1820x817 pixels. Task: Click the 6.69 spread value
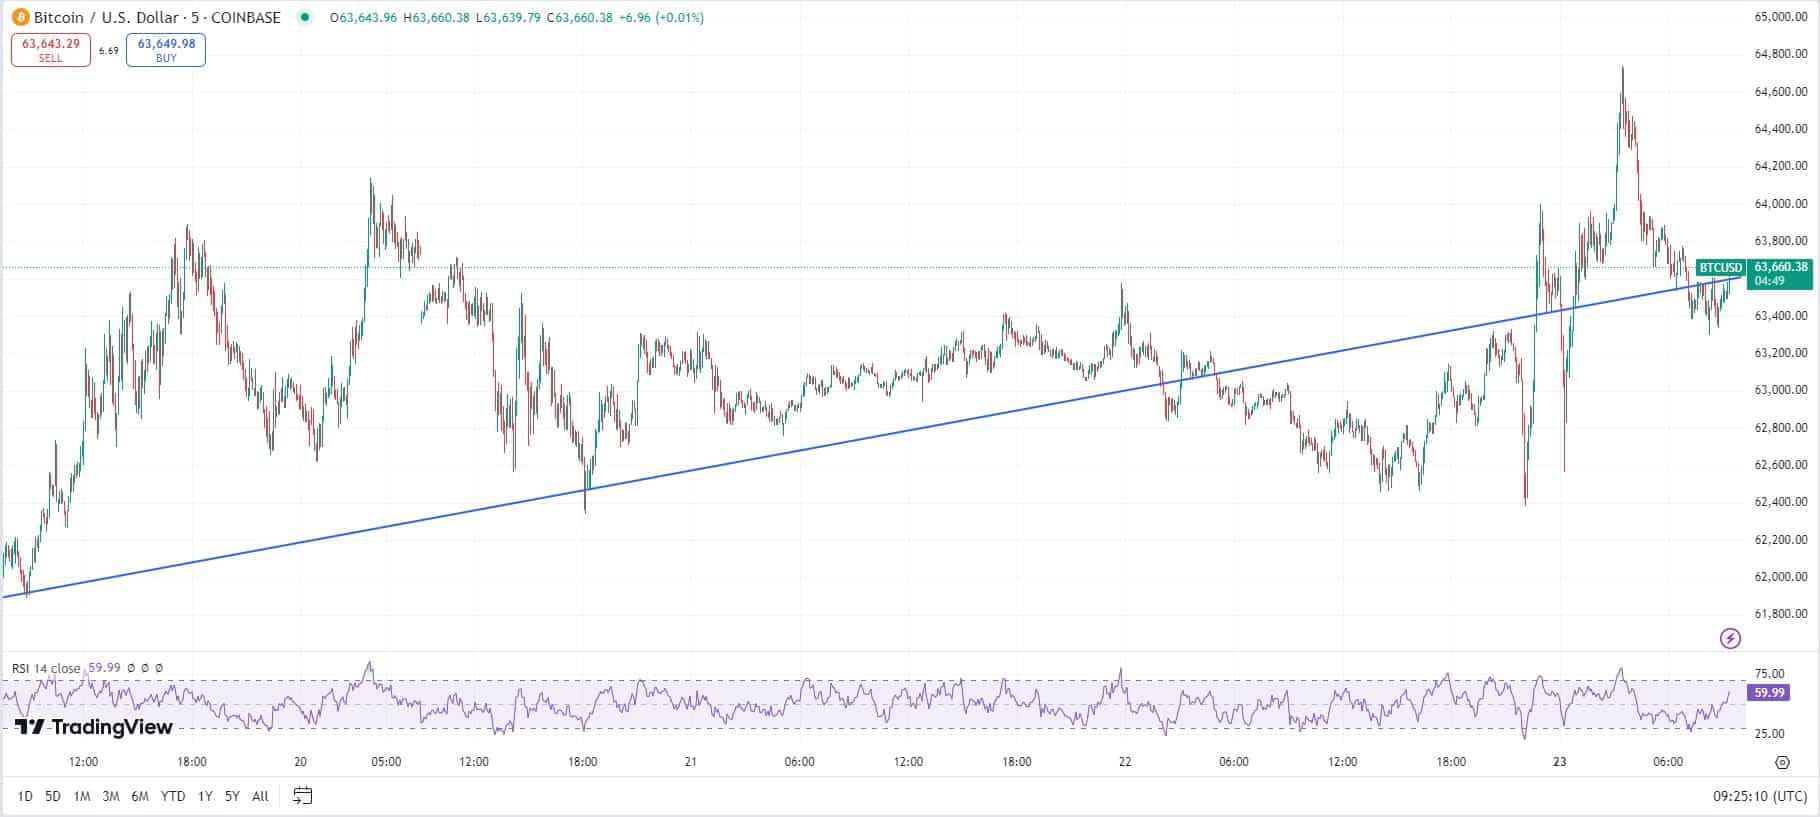(x=108, y=50)
